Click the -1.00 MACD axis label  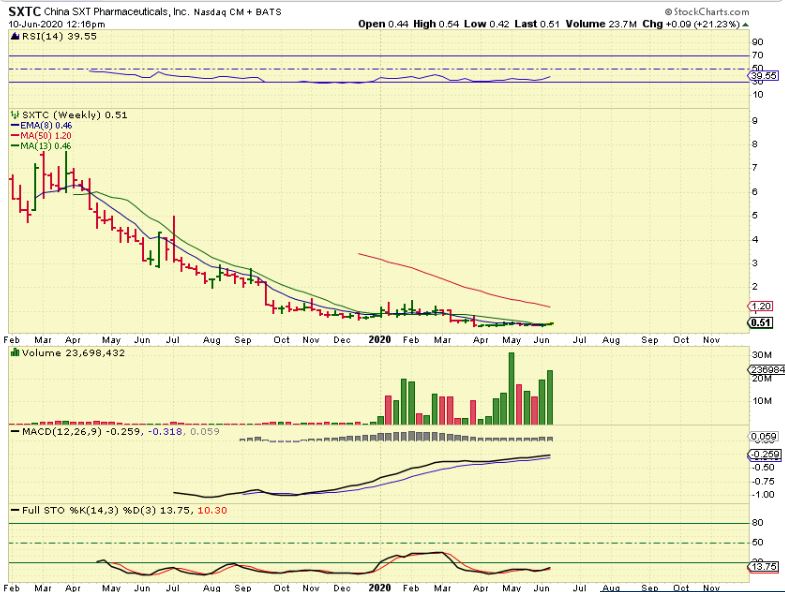point(763,495)
